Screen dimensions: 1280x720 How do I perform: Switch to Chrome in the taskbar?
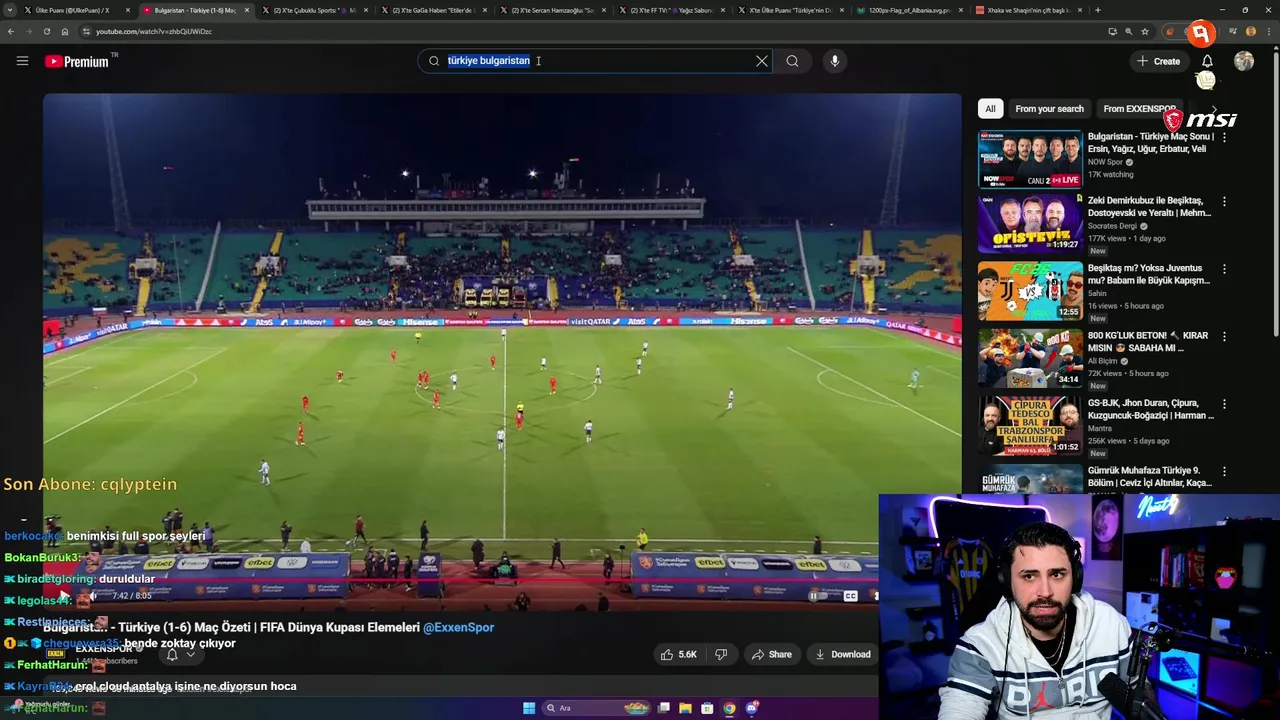tap(729, 708)
